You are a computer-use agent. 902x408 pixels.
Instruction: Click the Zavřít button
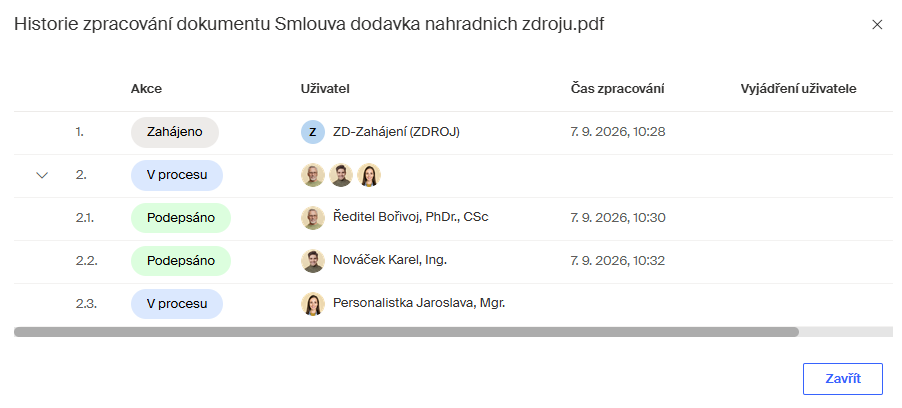[843, 379]
